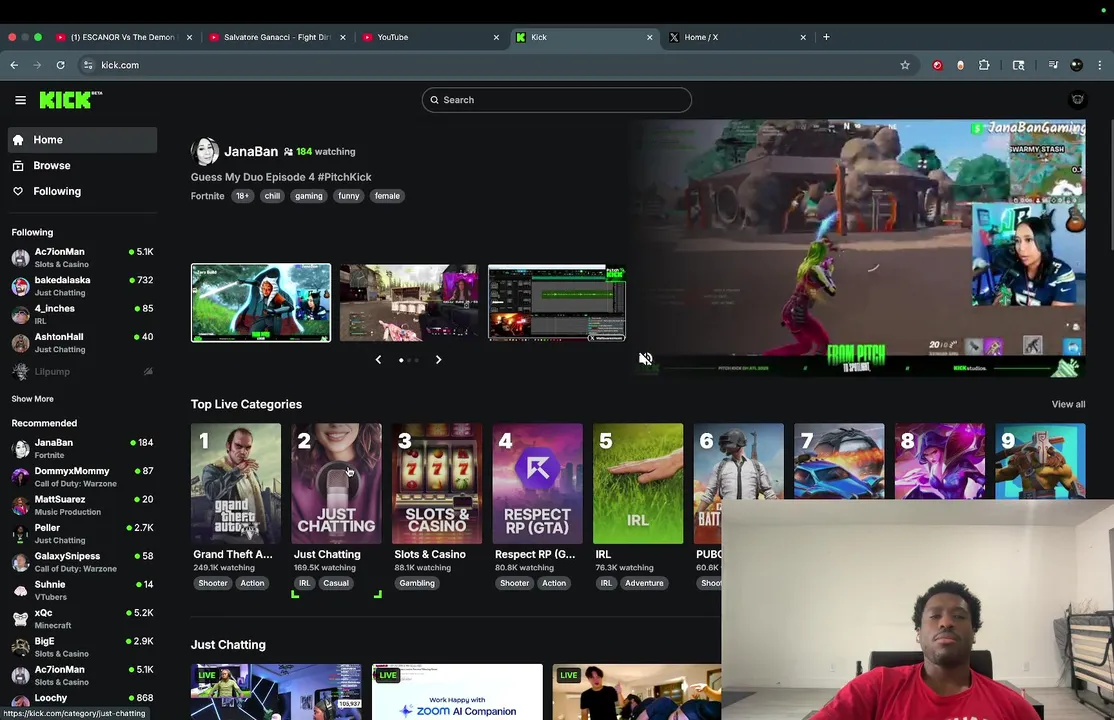1114x720 pixels.
Task: Go to next featured stream
Action: tap(438, 360)
